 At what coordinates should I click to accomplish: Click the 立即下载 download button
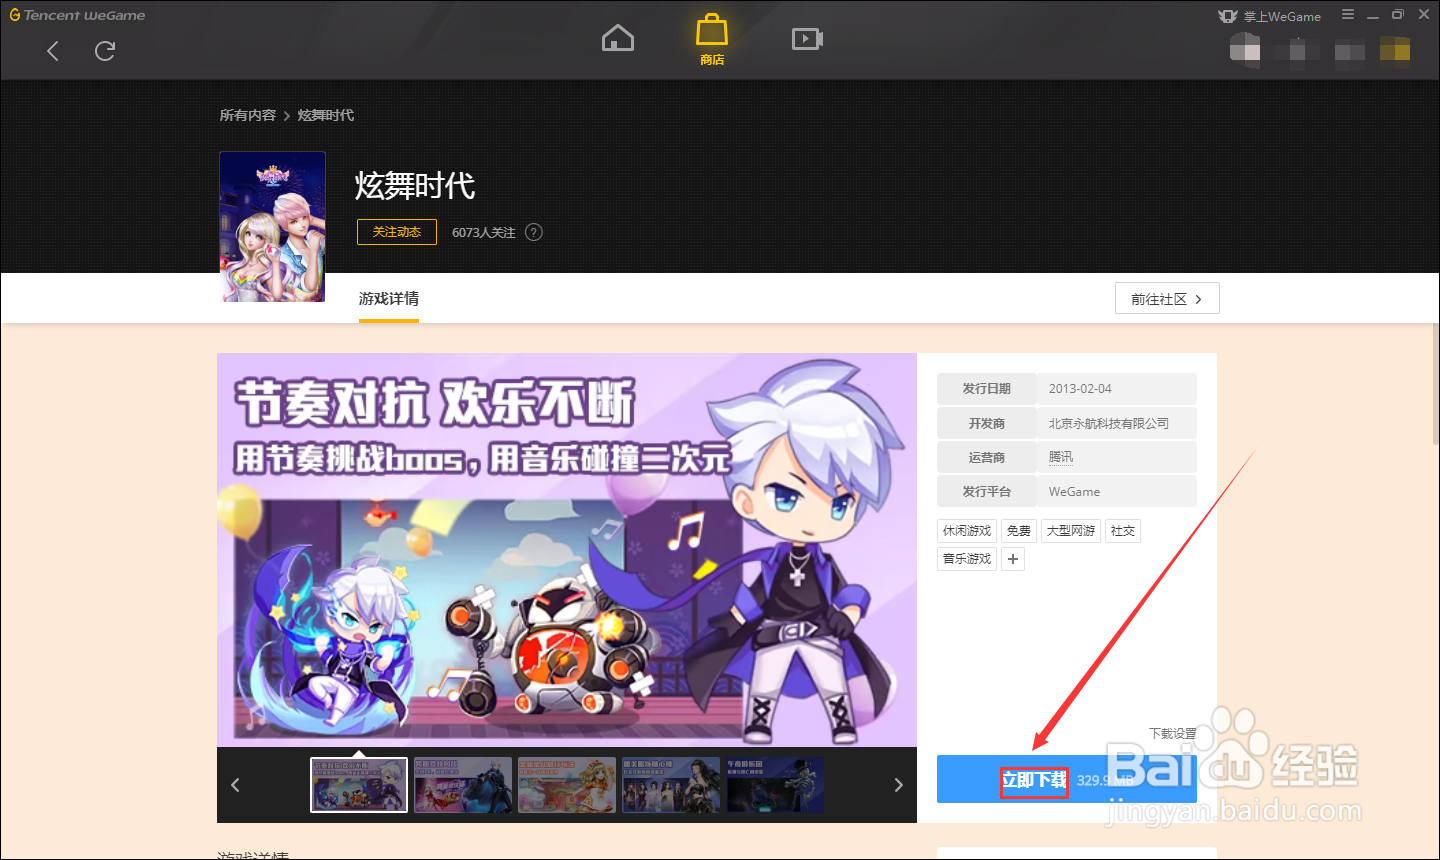[x=1067, y=779]
